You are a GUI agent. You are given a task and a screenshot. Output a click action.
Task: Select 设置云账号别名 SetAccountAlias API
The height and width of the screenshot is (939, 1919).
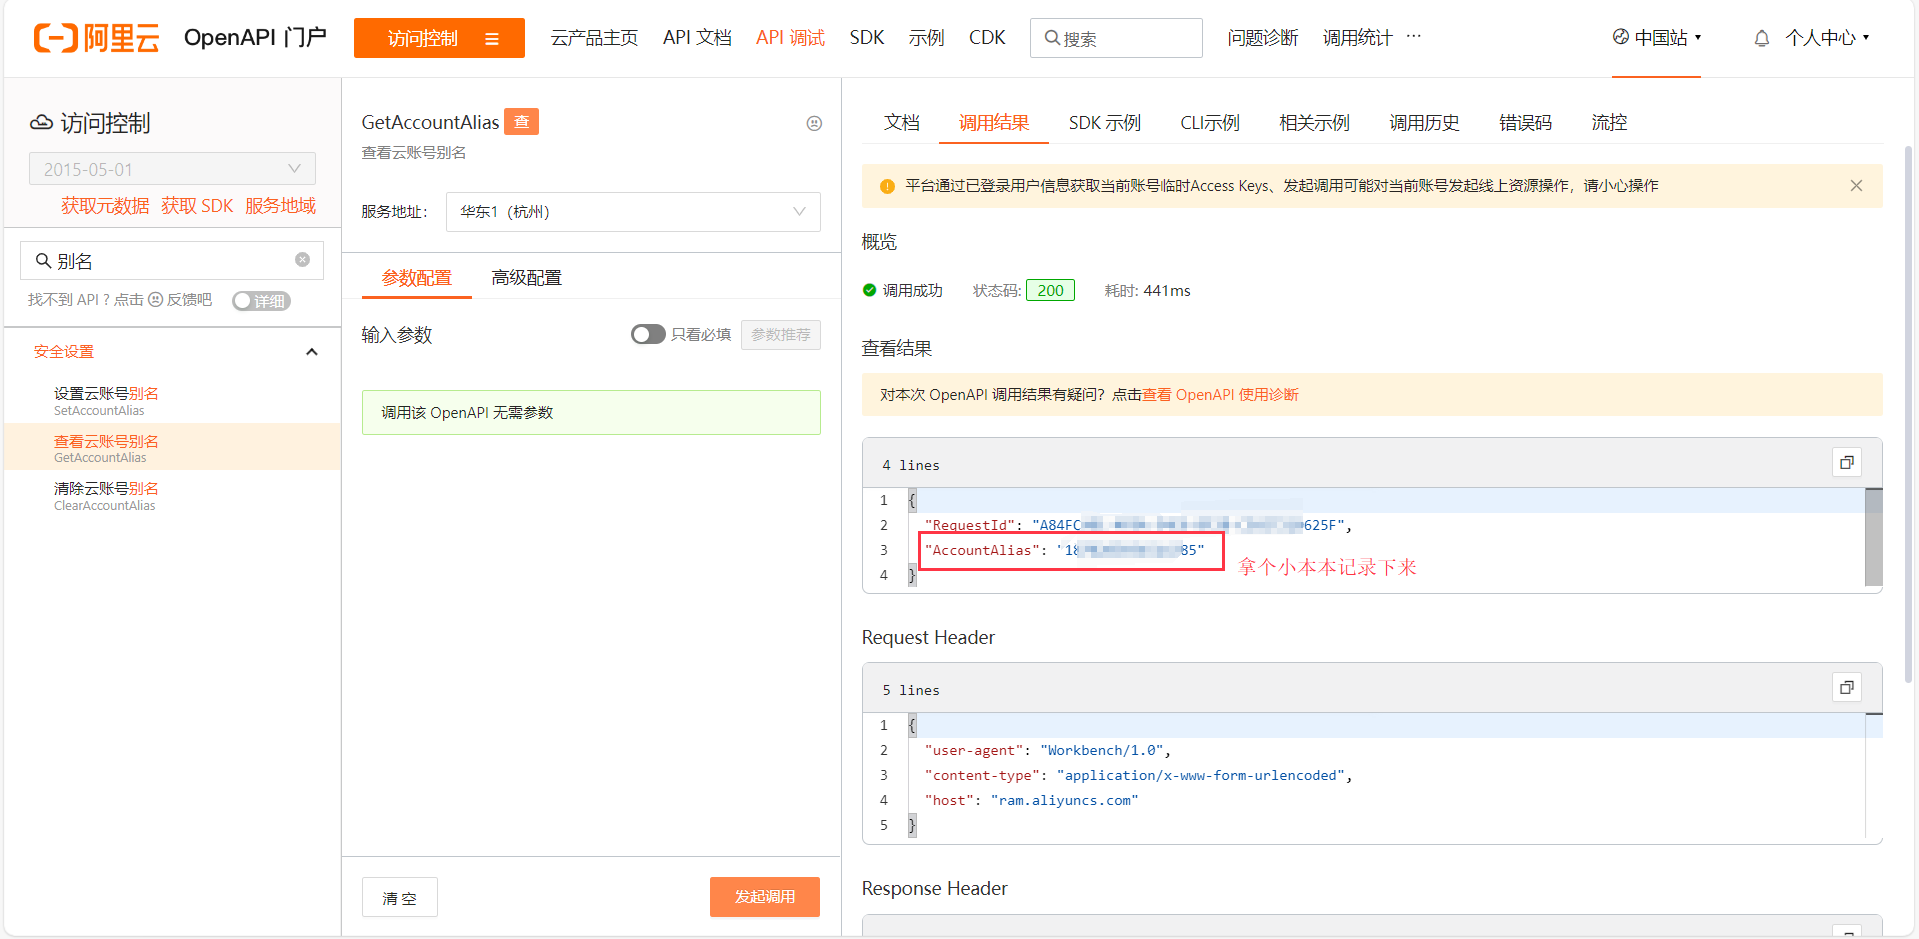tap(172, 400)
